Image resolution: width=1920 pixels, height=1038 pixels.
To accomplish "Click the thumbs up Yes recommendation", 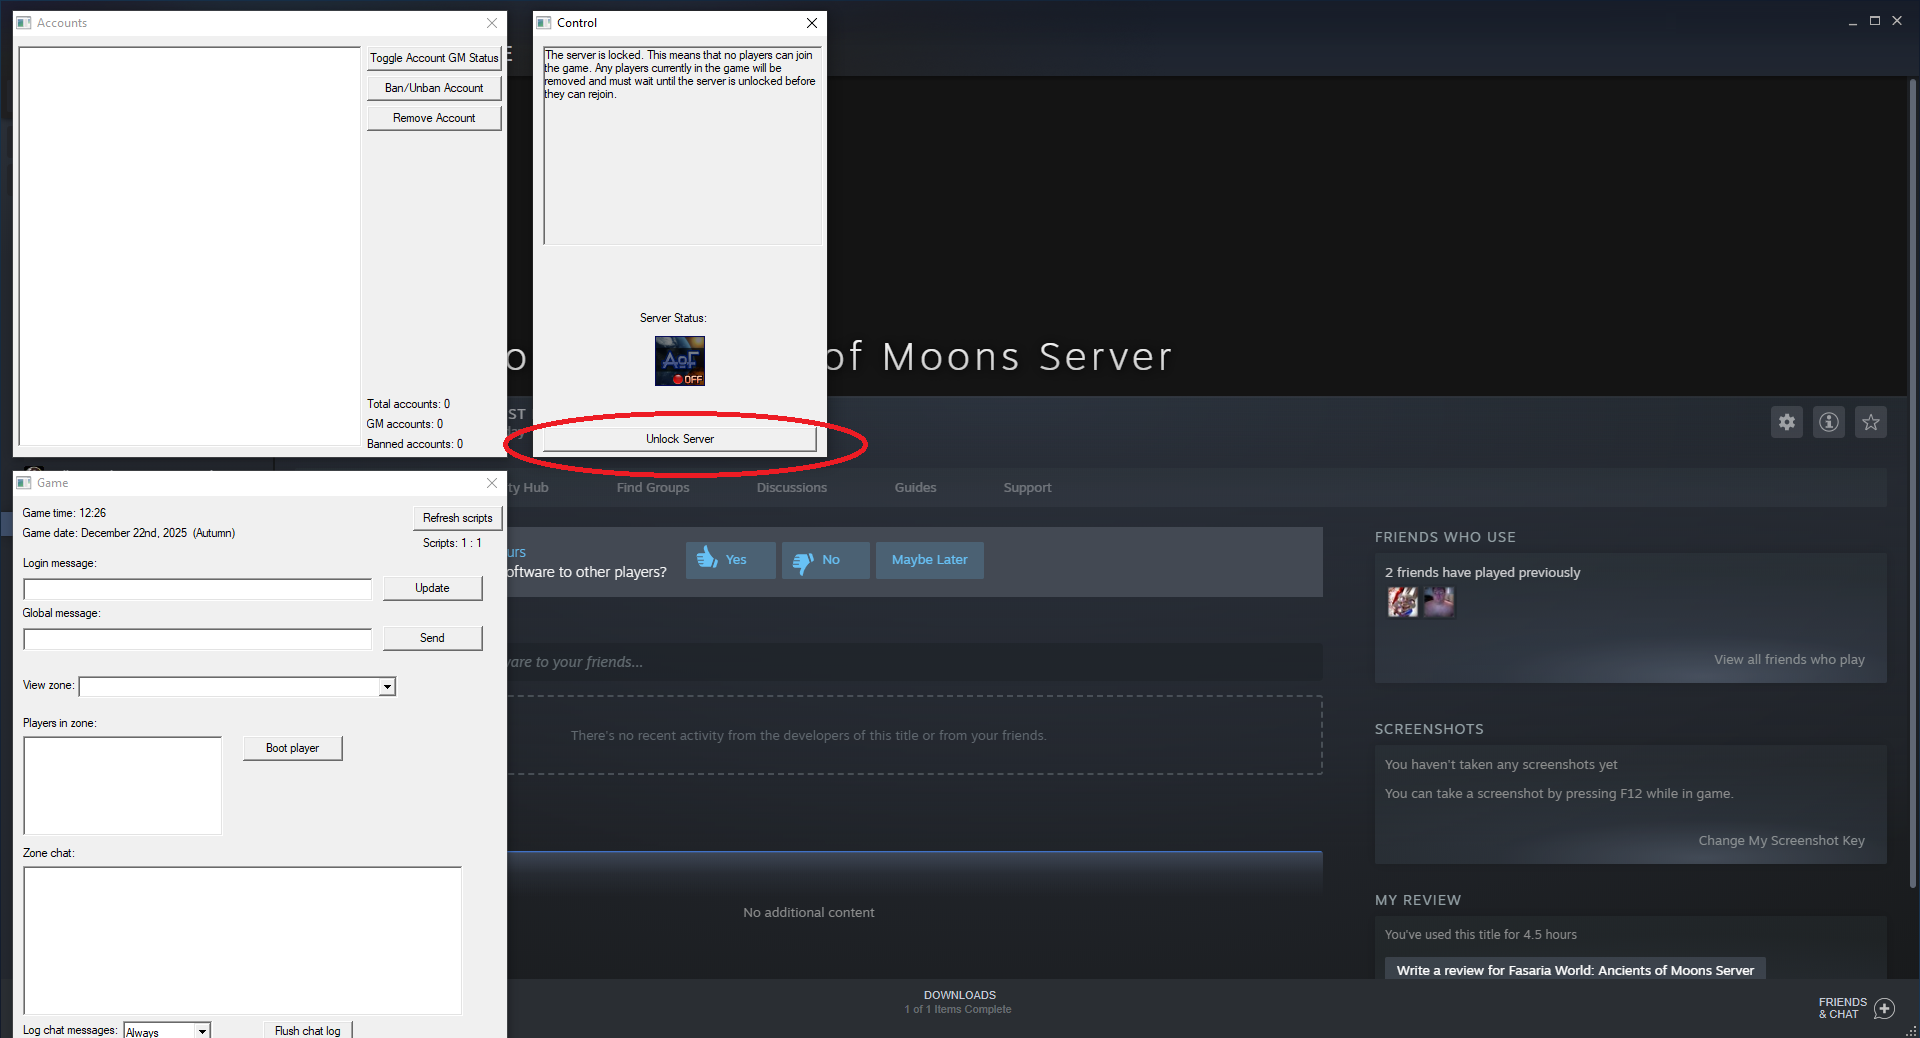I will point(730,560).
